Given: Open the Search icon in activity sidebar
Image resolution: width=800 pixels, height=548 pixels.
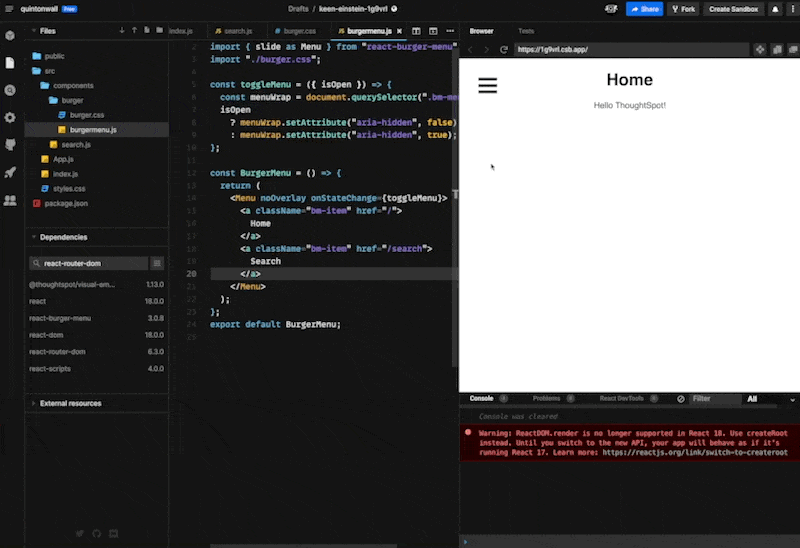Looking at the screenshot, I should click(x=10, y=90).
